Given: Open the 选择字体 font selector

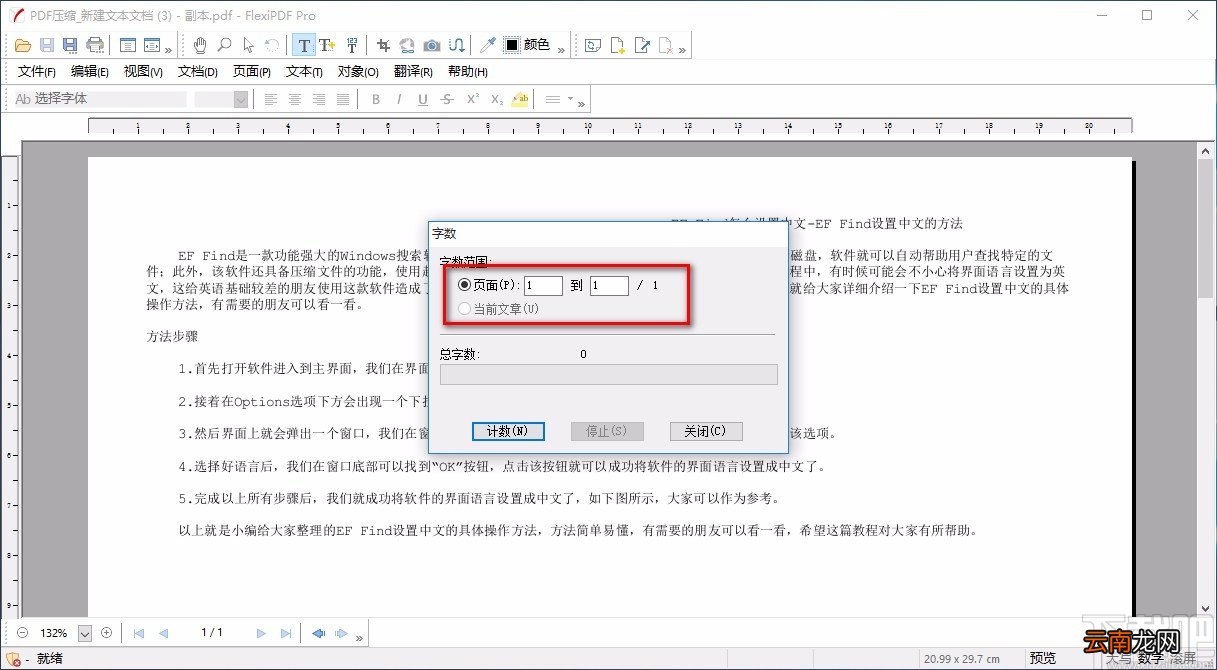Looking at the screenshot, I should click(100, 99).
